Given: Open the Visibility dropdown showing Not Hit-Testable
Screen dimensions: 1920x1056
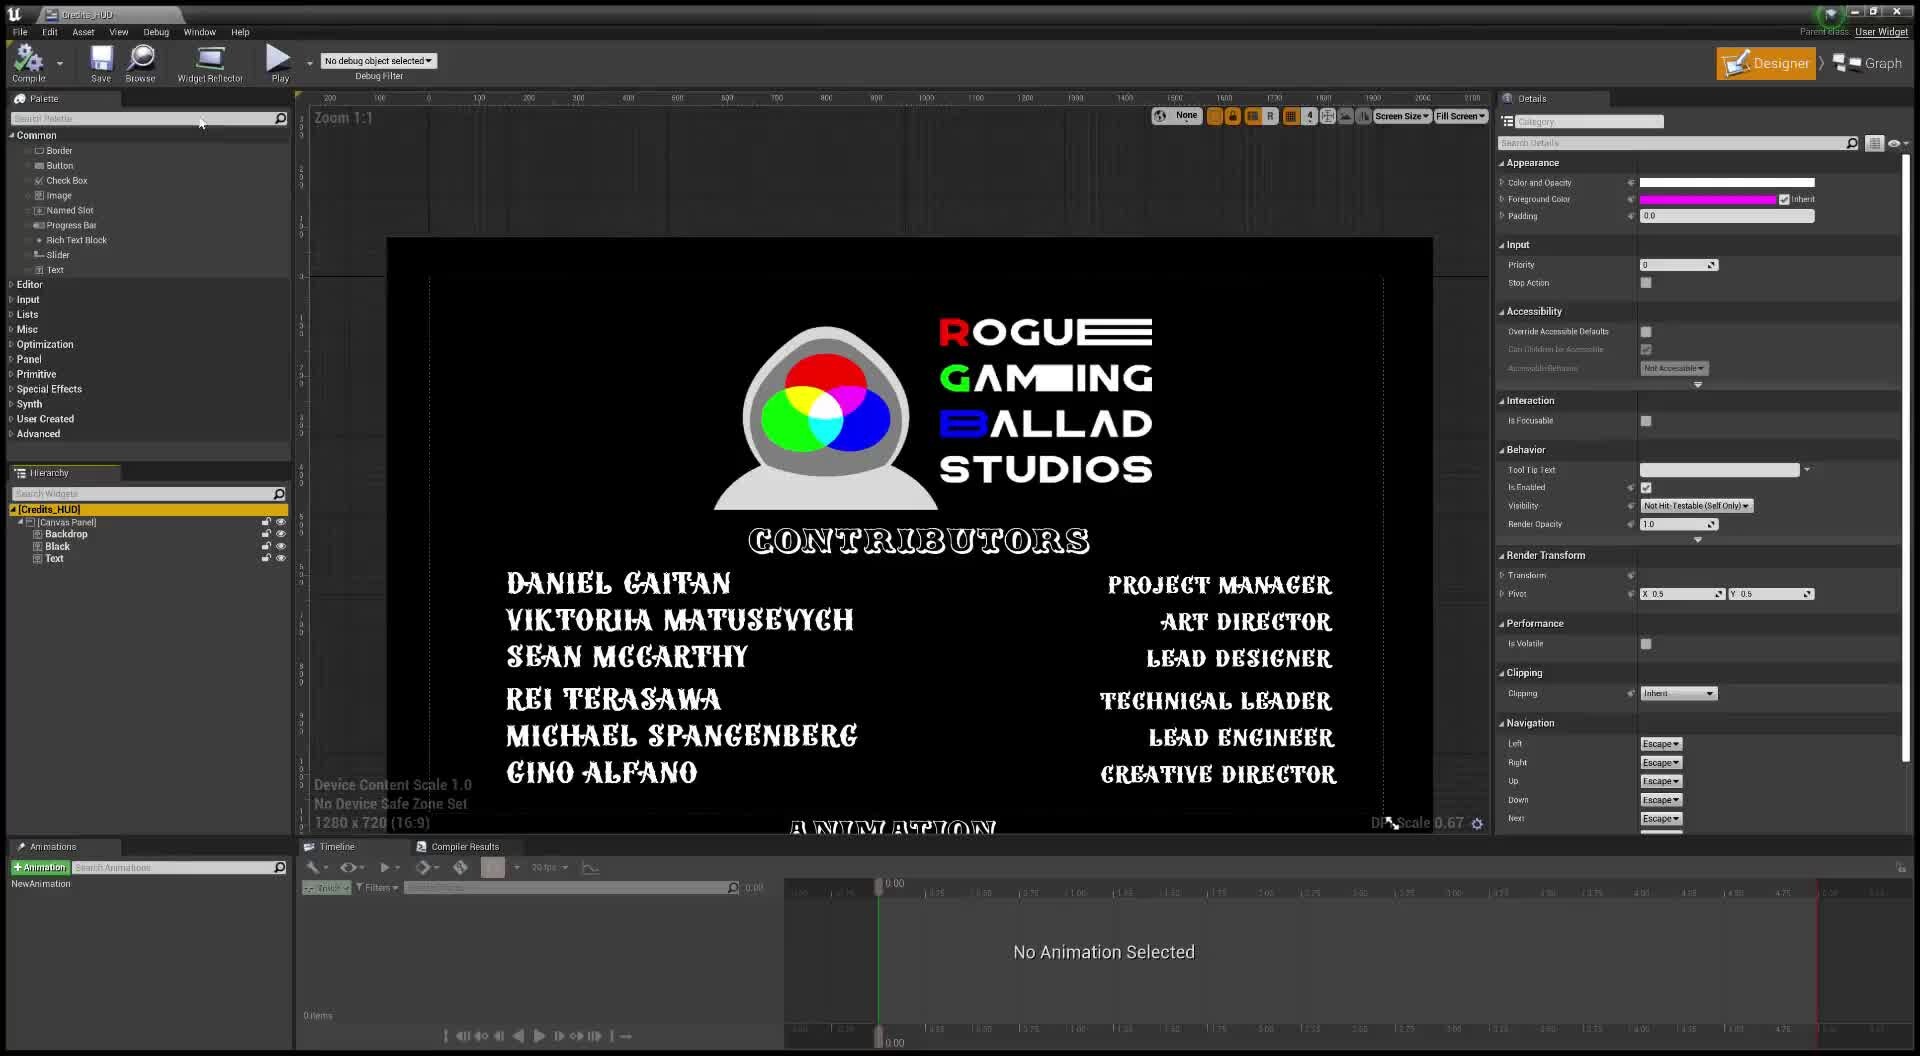Looking at the screenshot, I should 1695,505.
